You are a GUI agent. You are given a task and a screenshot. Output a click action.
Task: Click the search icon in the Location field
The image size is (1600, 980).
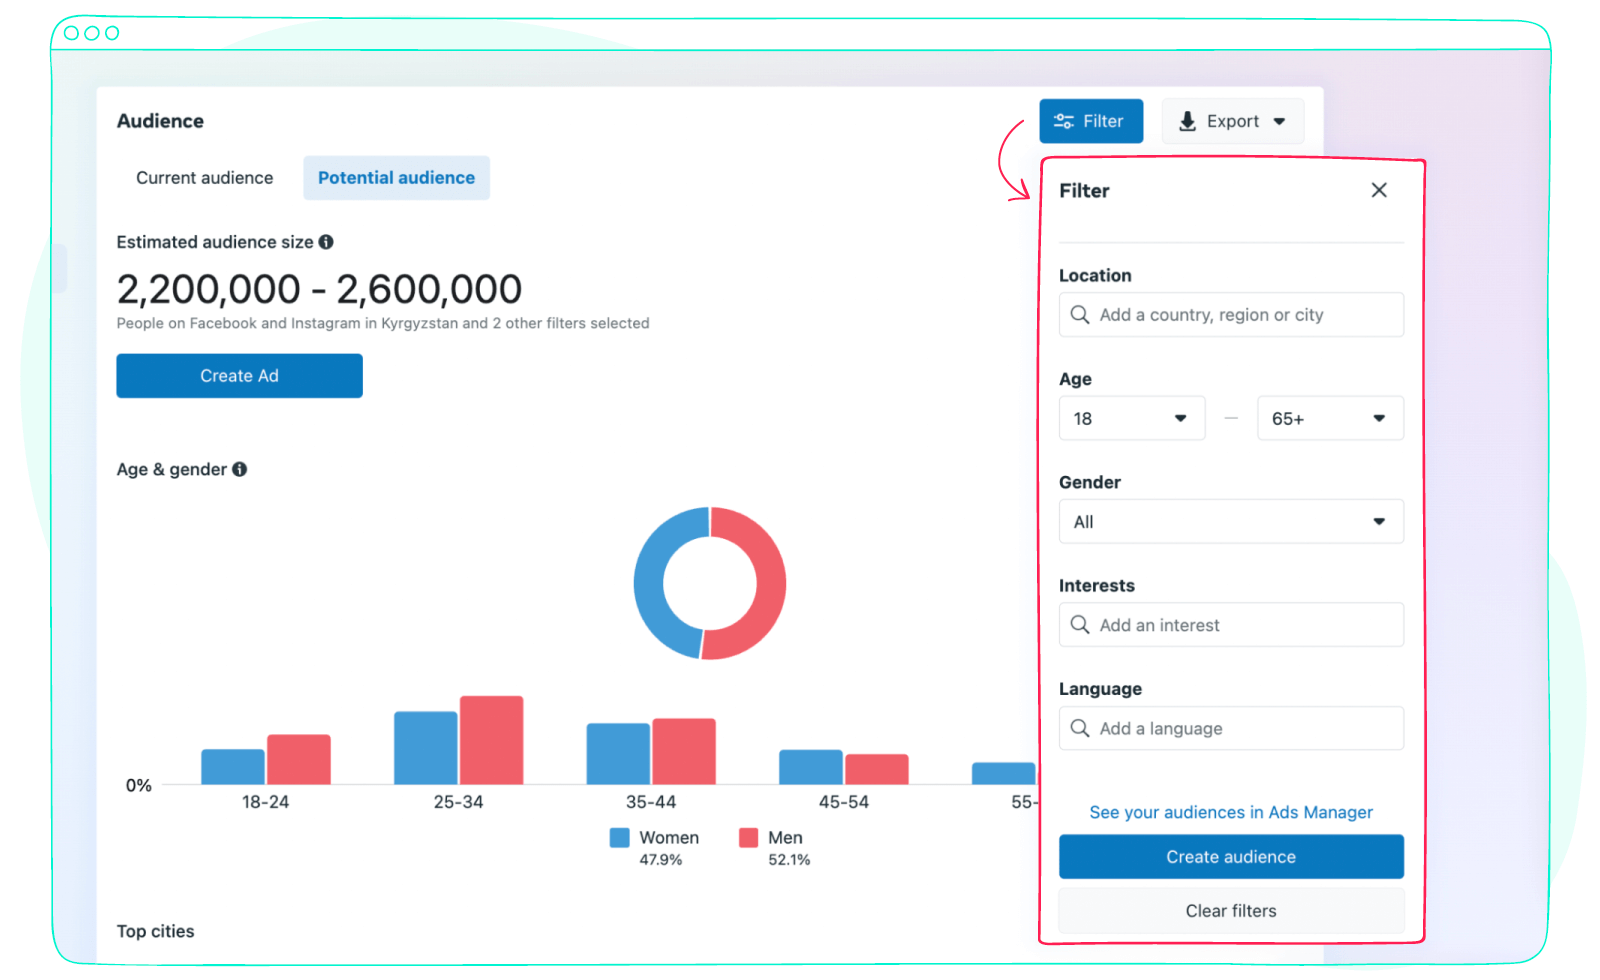coord(1080,314)
